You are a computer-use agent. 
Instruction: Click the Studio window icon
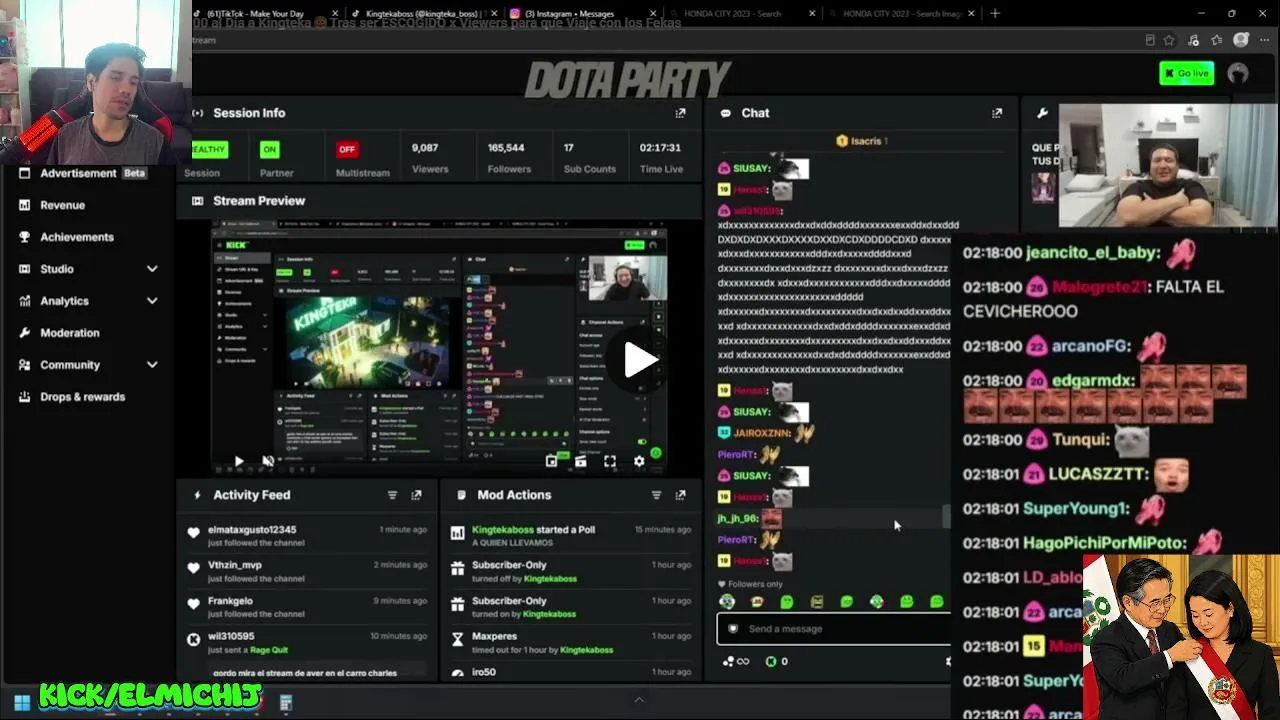point(24,269)
